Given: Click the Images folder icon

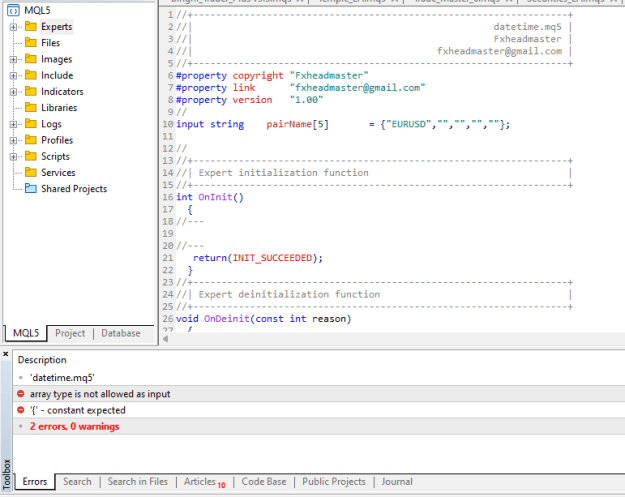Looking at the screenshot, I should 31,59.
